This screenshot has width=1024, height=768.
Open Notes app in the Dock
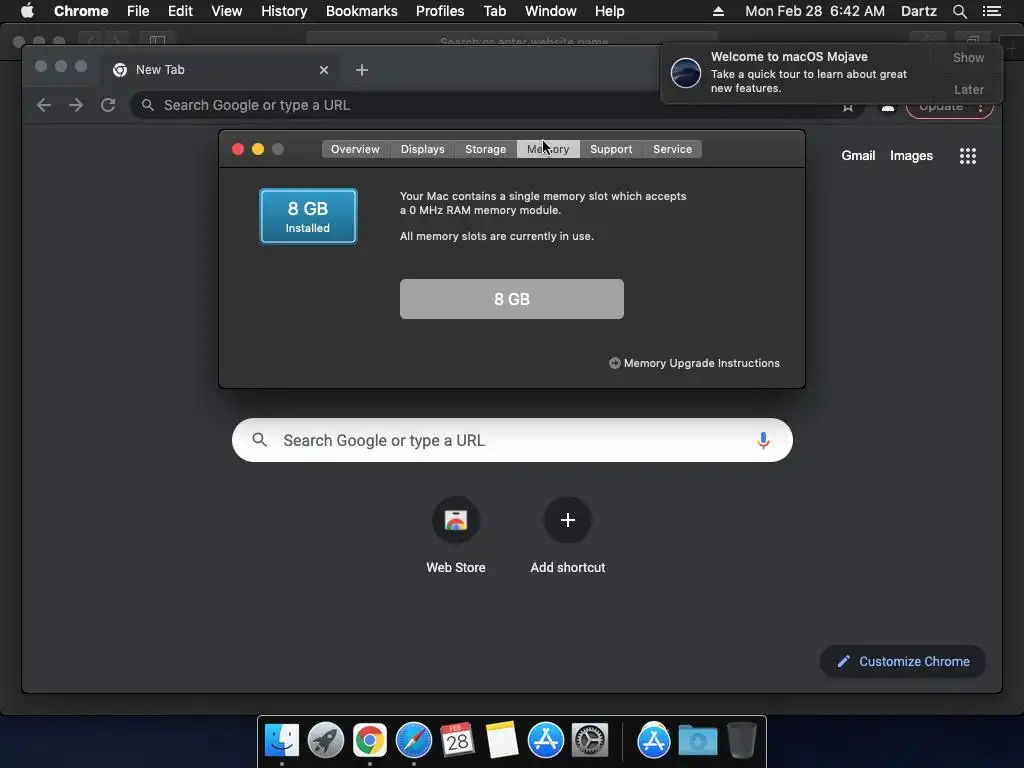tap(502, 741)
